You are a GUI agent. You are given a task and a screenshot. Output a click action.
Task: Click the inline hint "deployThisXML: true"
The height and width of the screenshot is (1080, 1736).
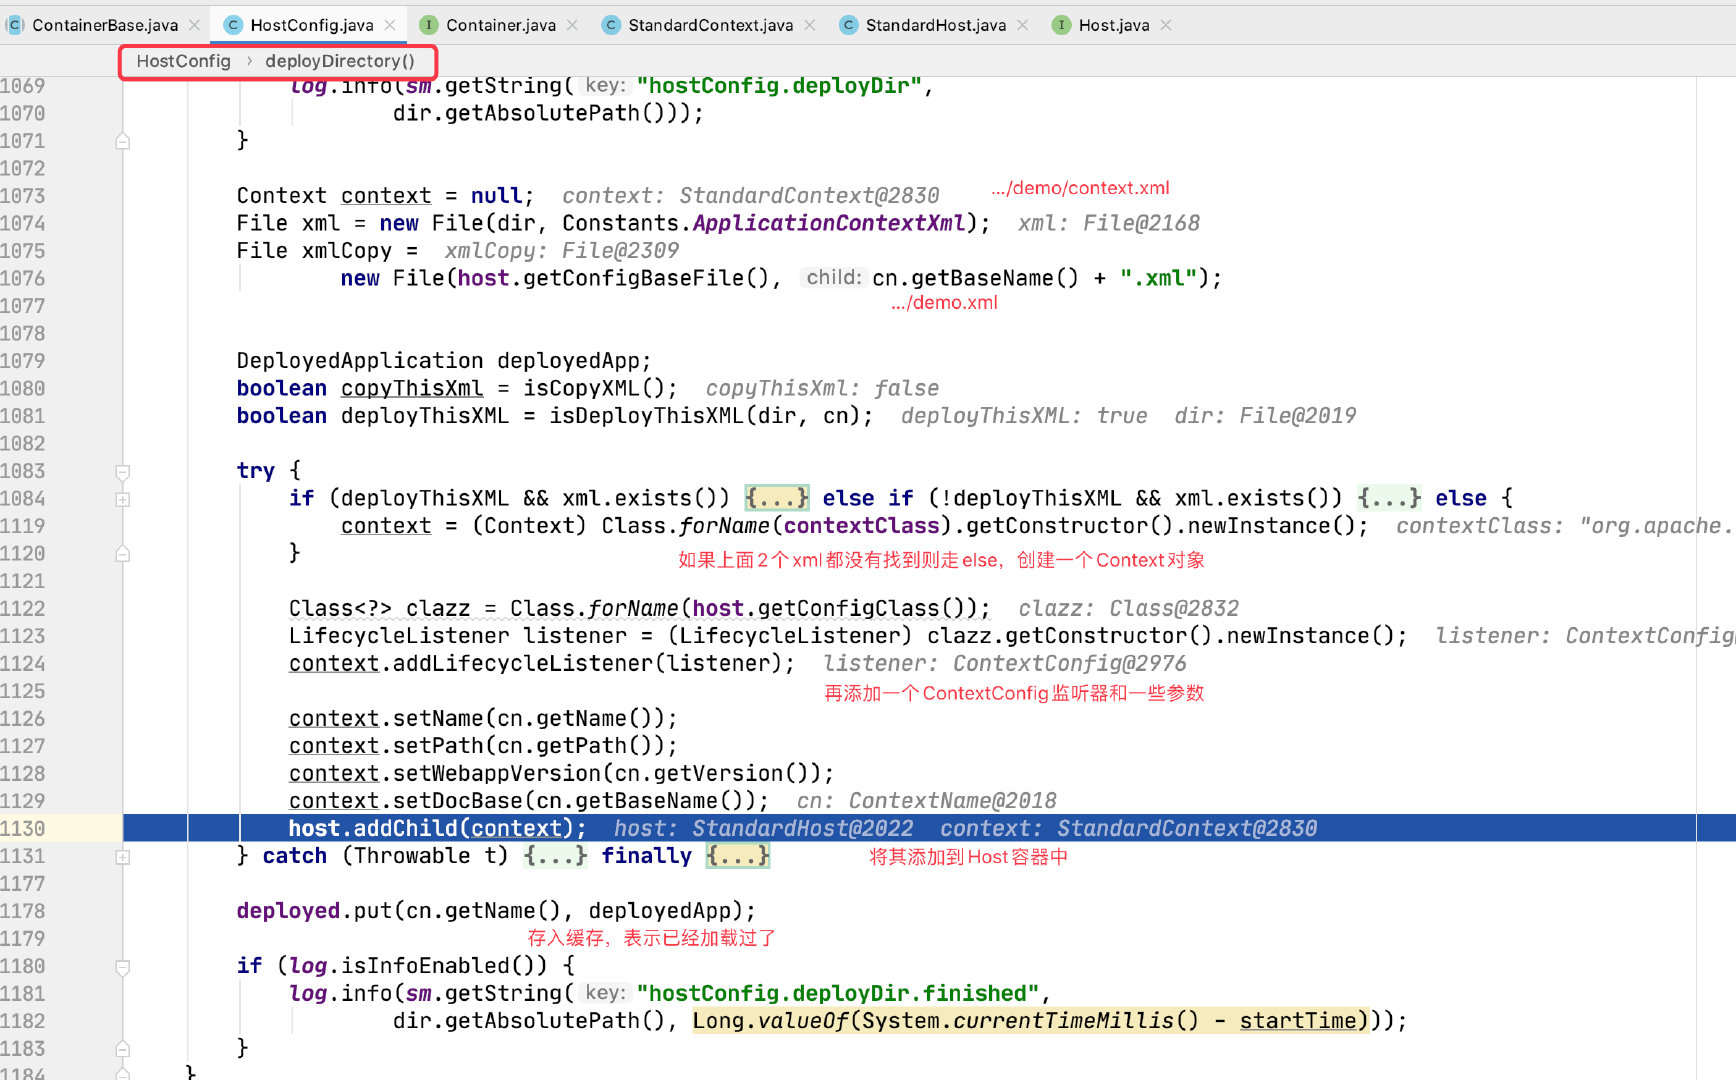(x=1024, y=415)
